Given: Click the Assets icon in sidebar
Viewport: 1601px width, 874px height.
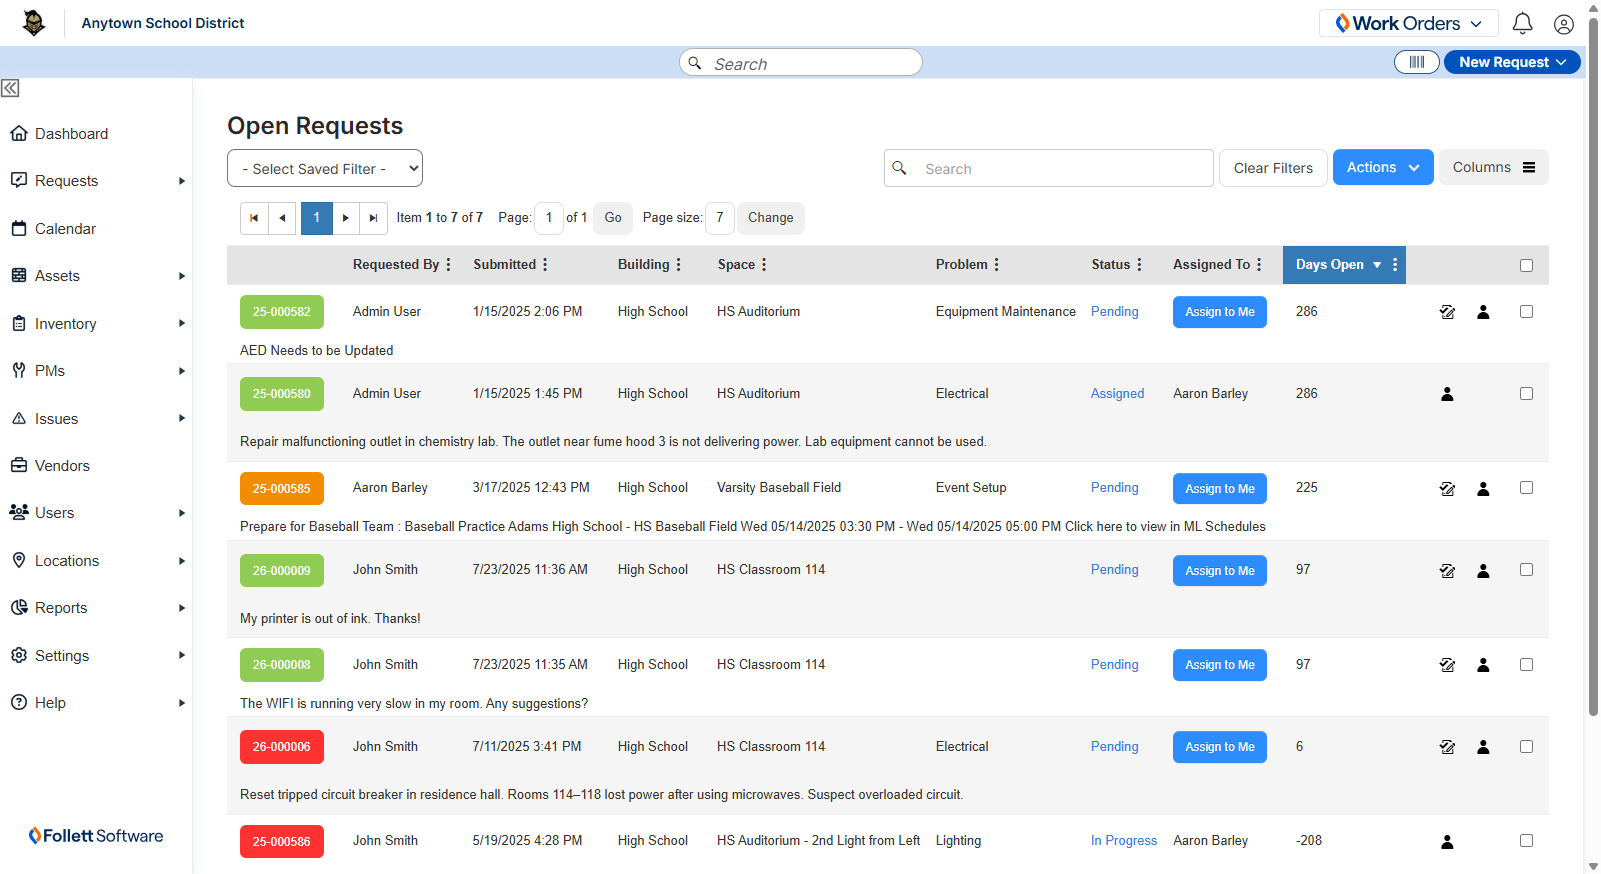Looking at the screenshot, I should 19,275.
